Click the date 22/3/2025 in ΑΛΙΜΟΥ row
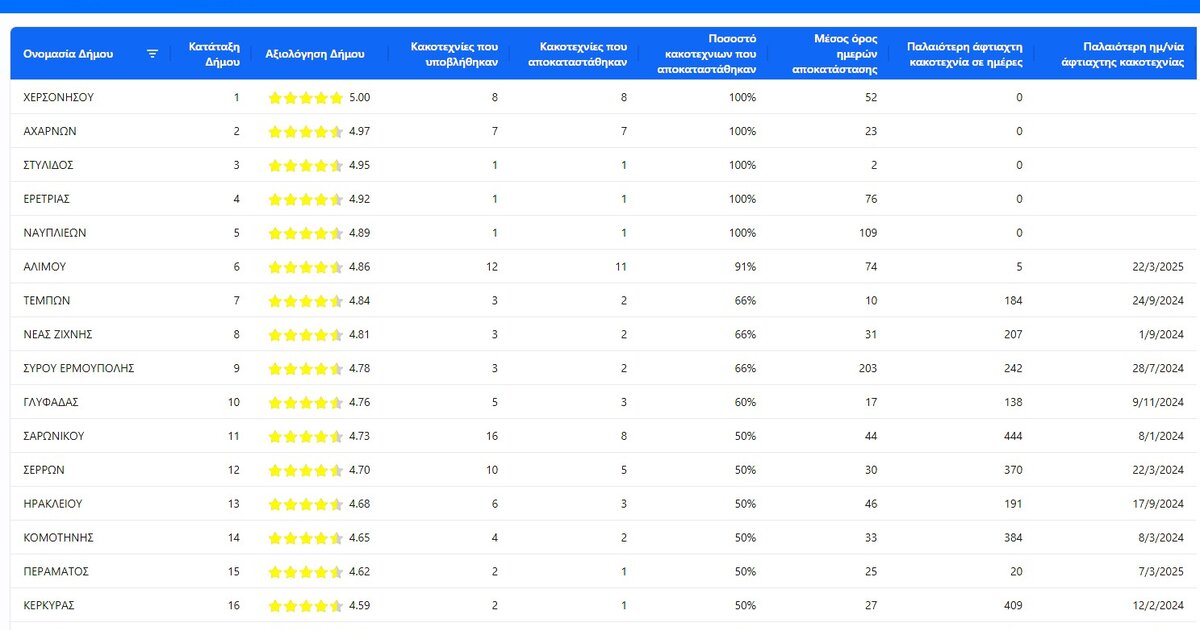 pos(1155,267)
